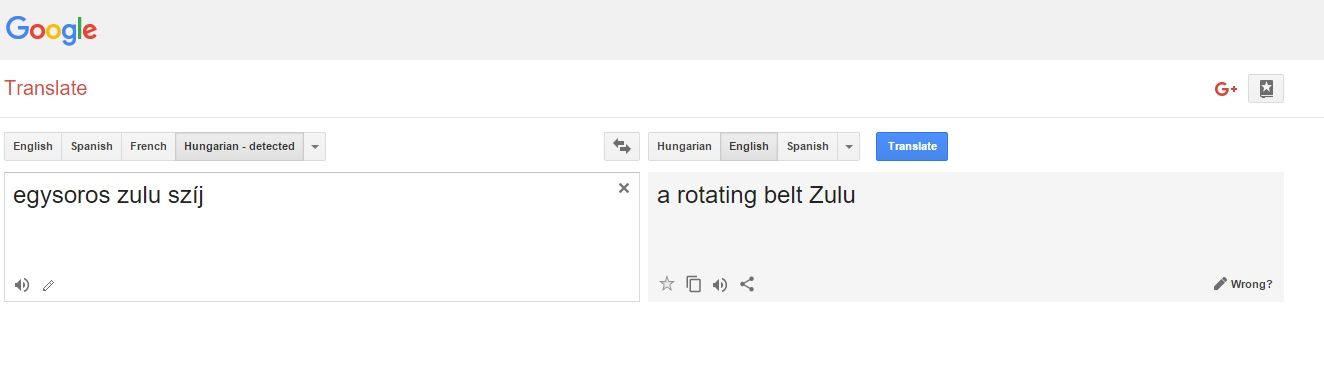Listen to source text speaker icon
The image size is (1324, 372).
click(x=22, y=285)
